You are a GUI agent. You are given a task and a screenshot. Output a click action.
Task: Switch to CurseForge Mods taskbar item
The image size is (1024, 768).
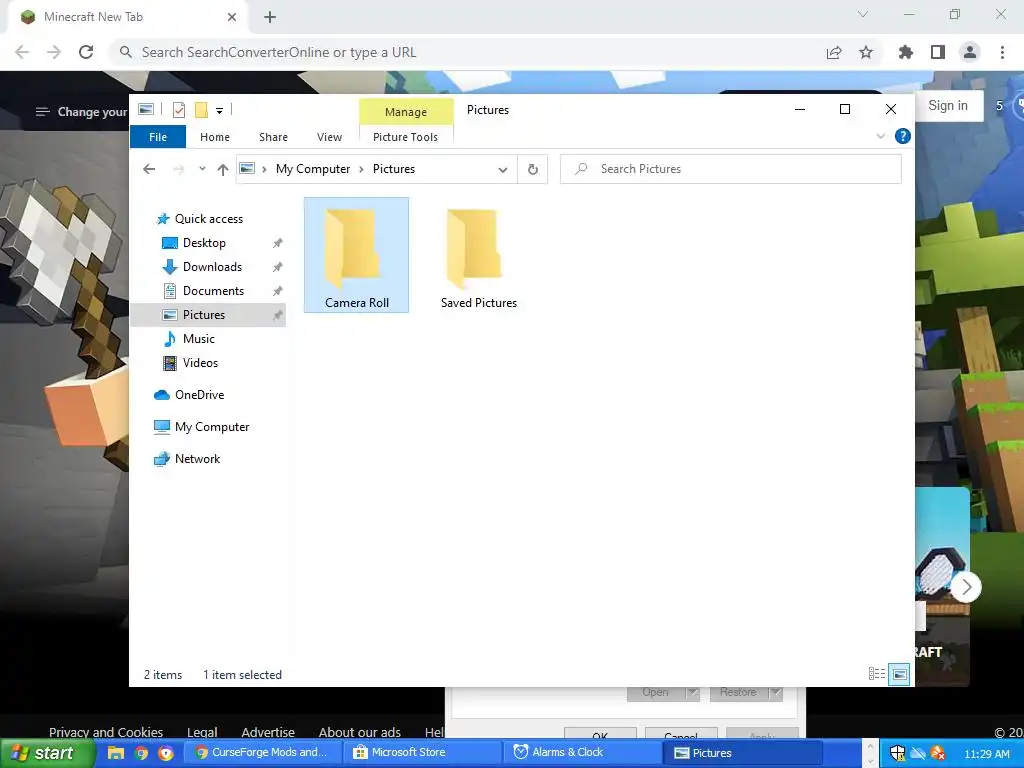tap(261, 753)
